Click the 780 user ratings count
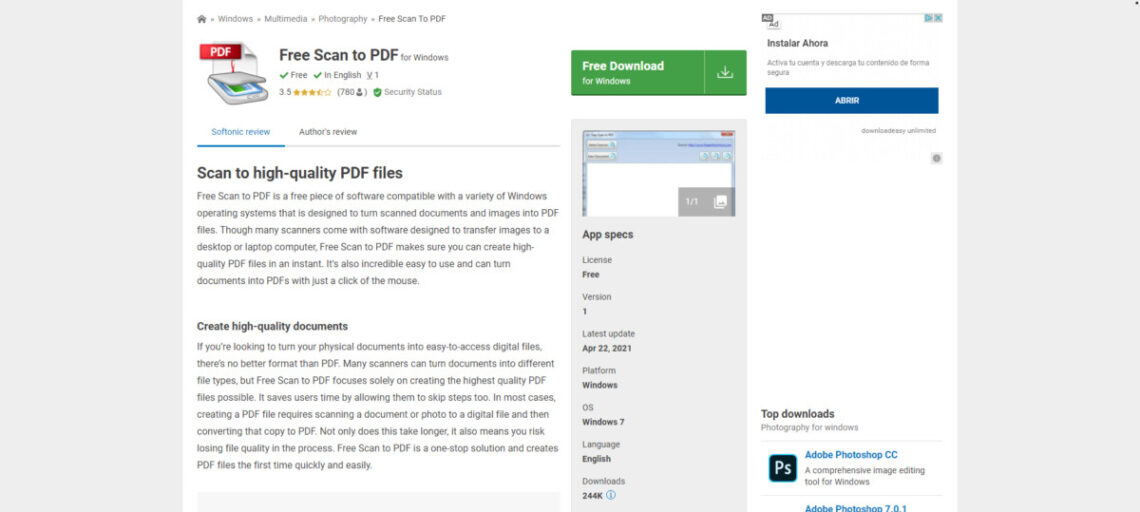Image resolution: width=1140 pixels, height=512 pixels. pos(352,92)
